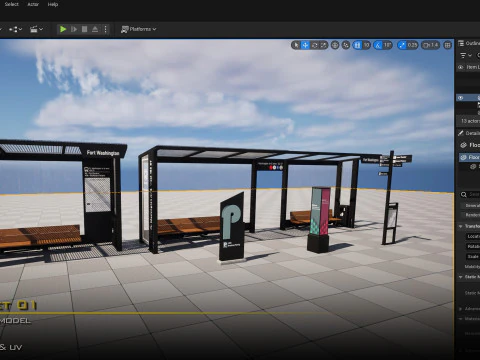The height and width of the screenshot is (360, 480).
Task: Select the highlighted Floor component row
Action: (x=469, y=157)
